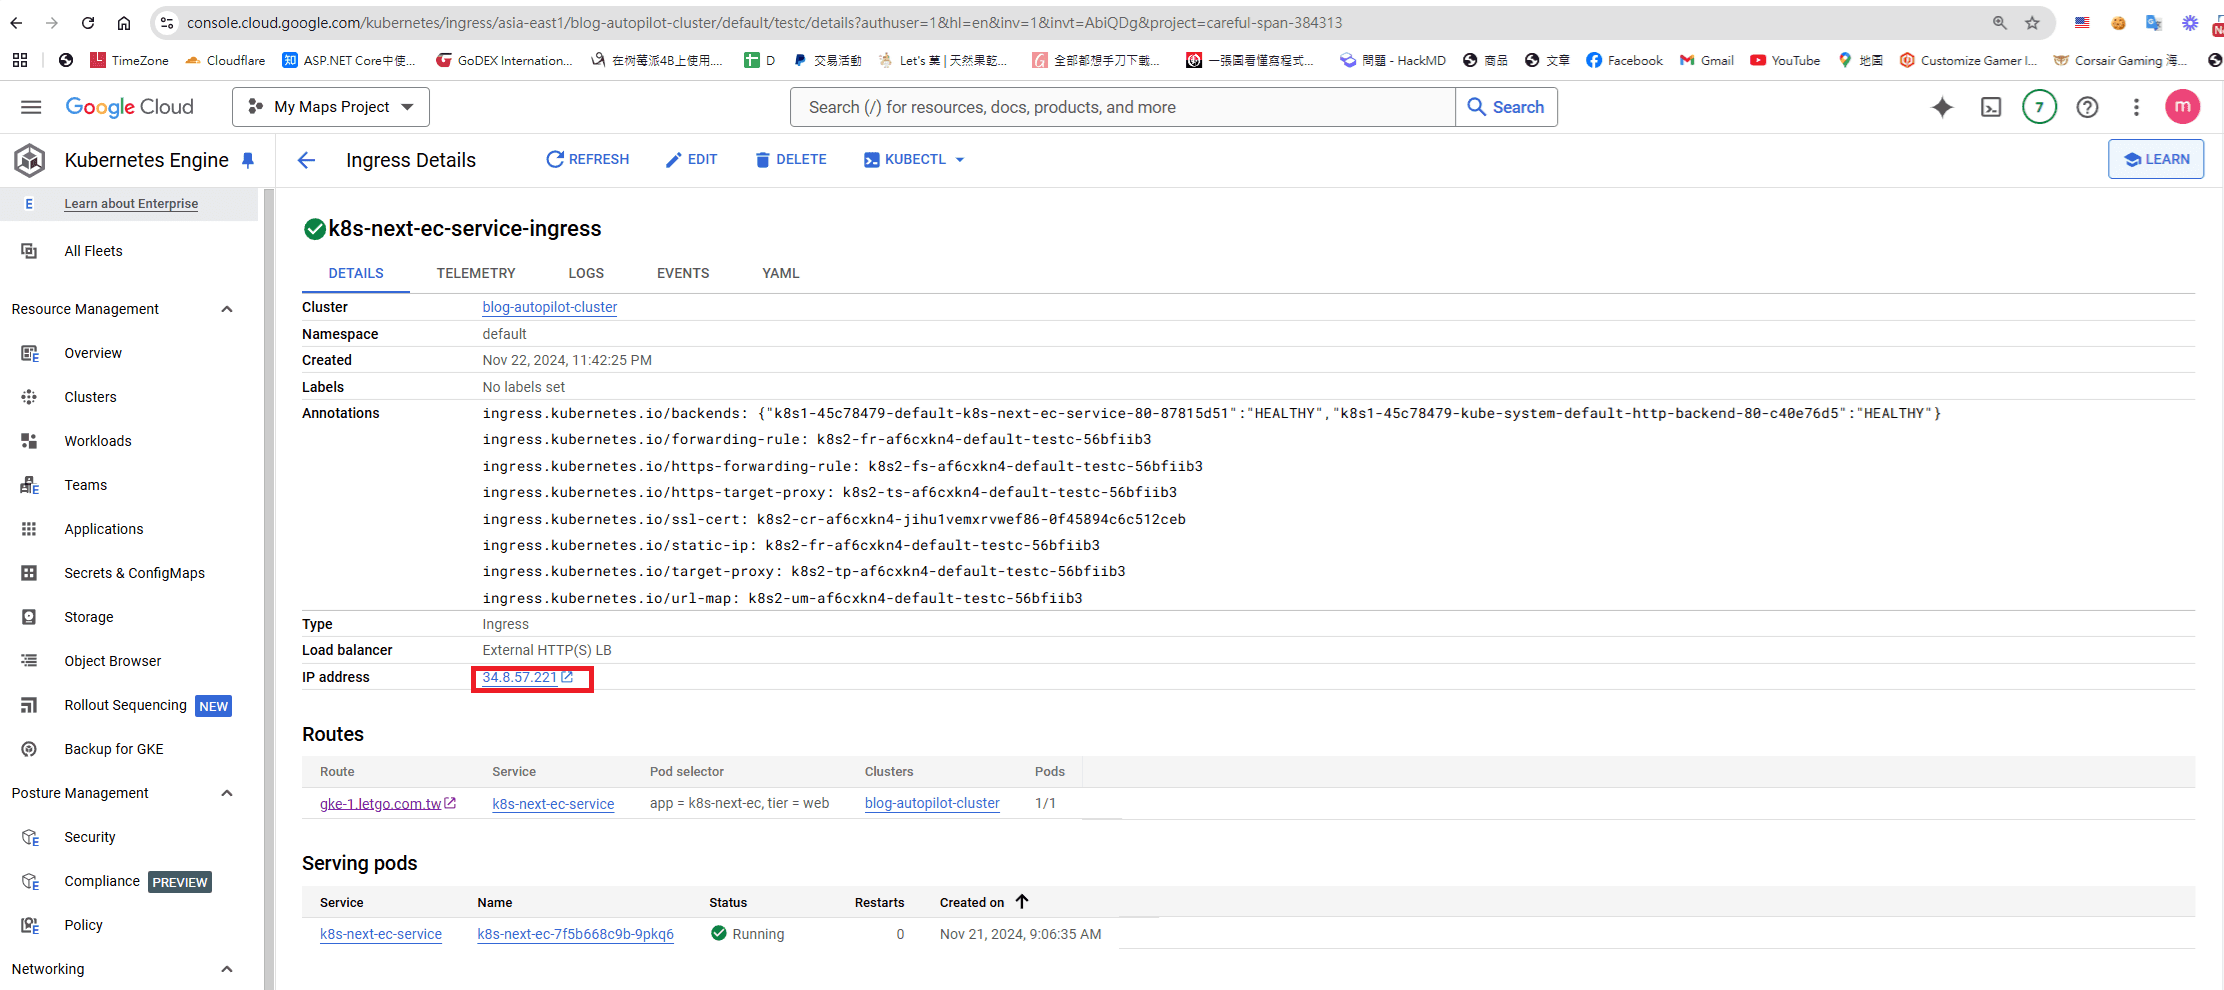Switch to the YAML tab

780,273
